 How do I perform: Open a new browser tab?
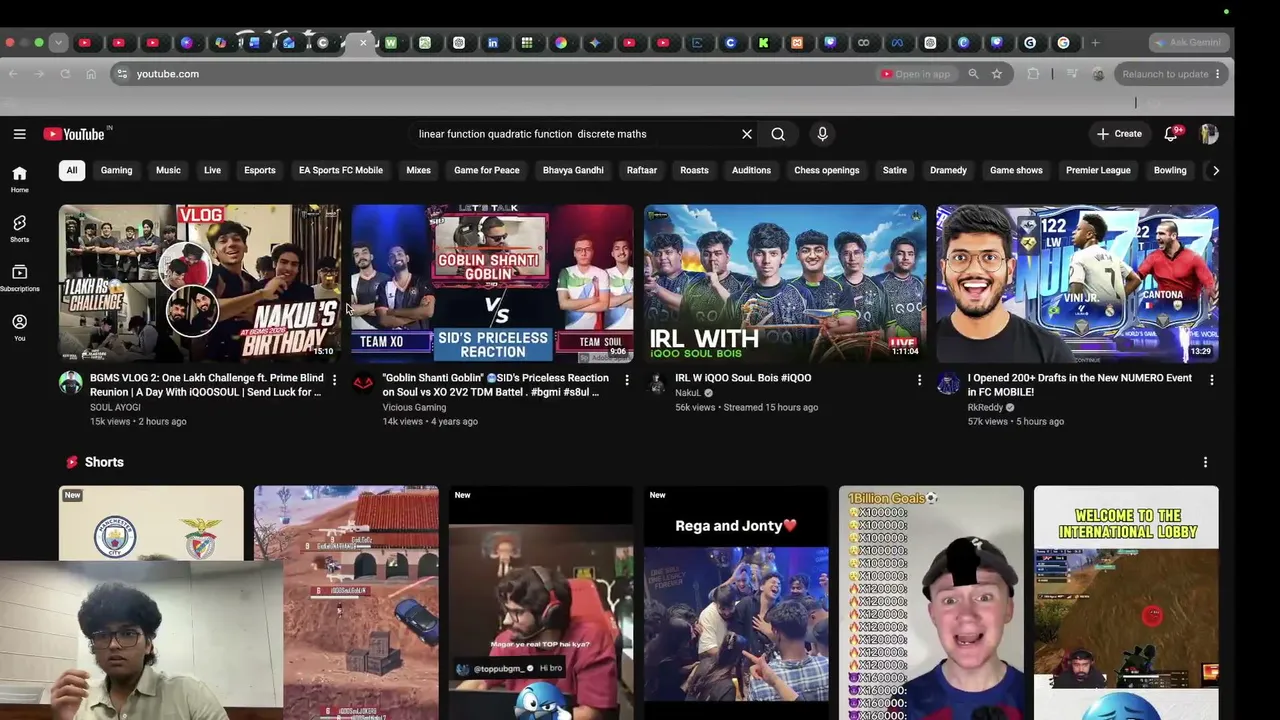(1095, 43)
